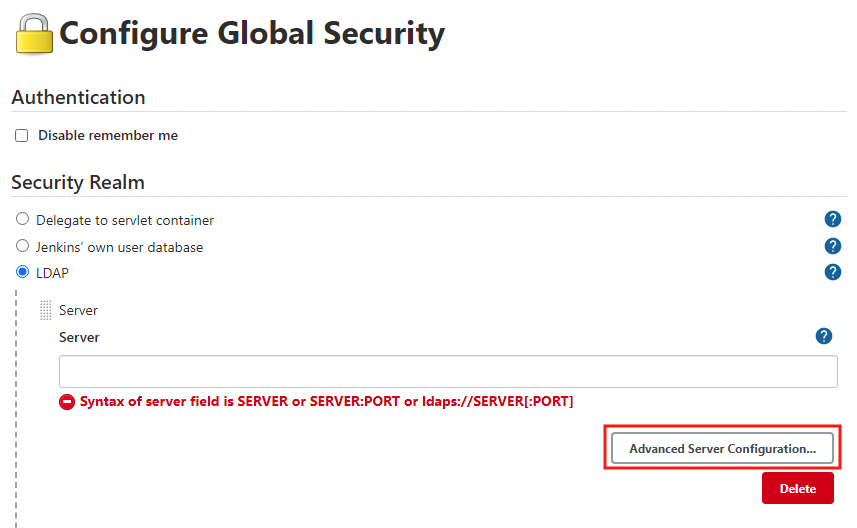857x528 pixels.
Task: Click the Authentication section heading
Action: (78, 97)
